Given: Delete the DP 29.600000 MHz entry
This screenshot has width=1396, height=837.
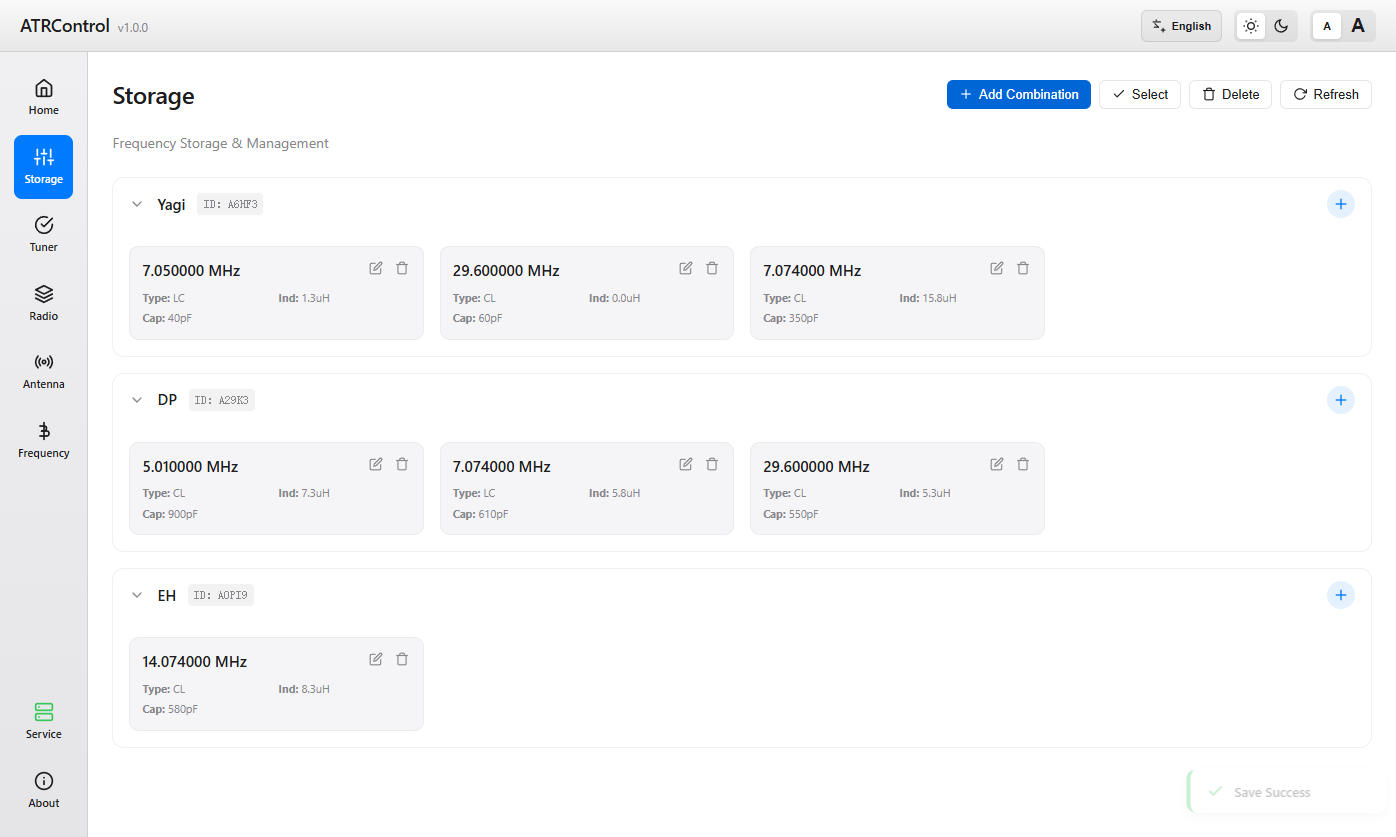Looking at the screenshot, I should point(1023,464).
